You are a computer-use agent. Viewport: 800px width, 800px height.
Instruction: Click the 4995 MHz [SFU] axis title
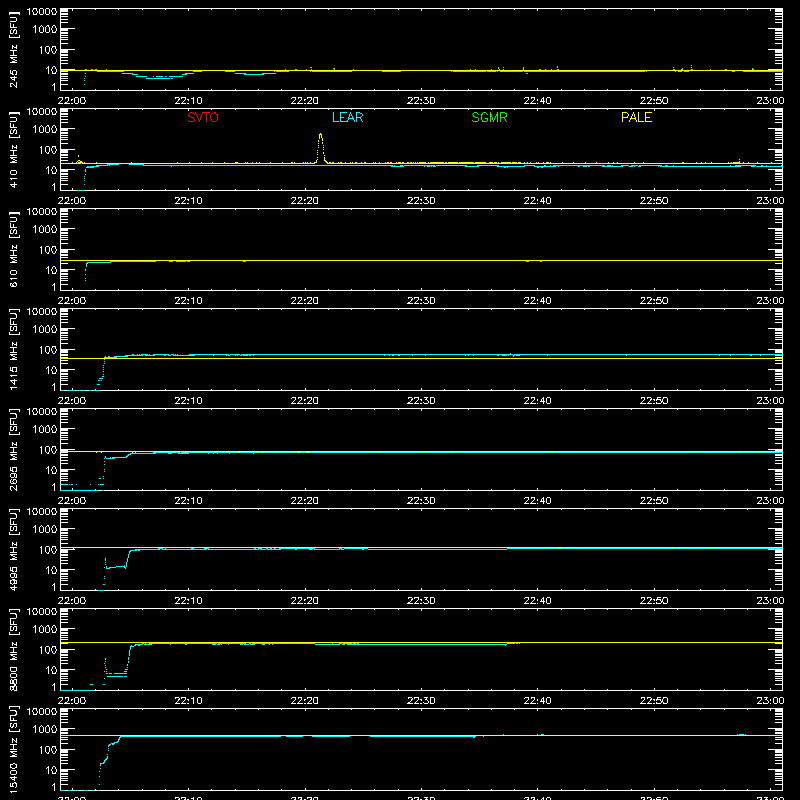pos(13,549)
